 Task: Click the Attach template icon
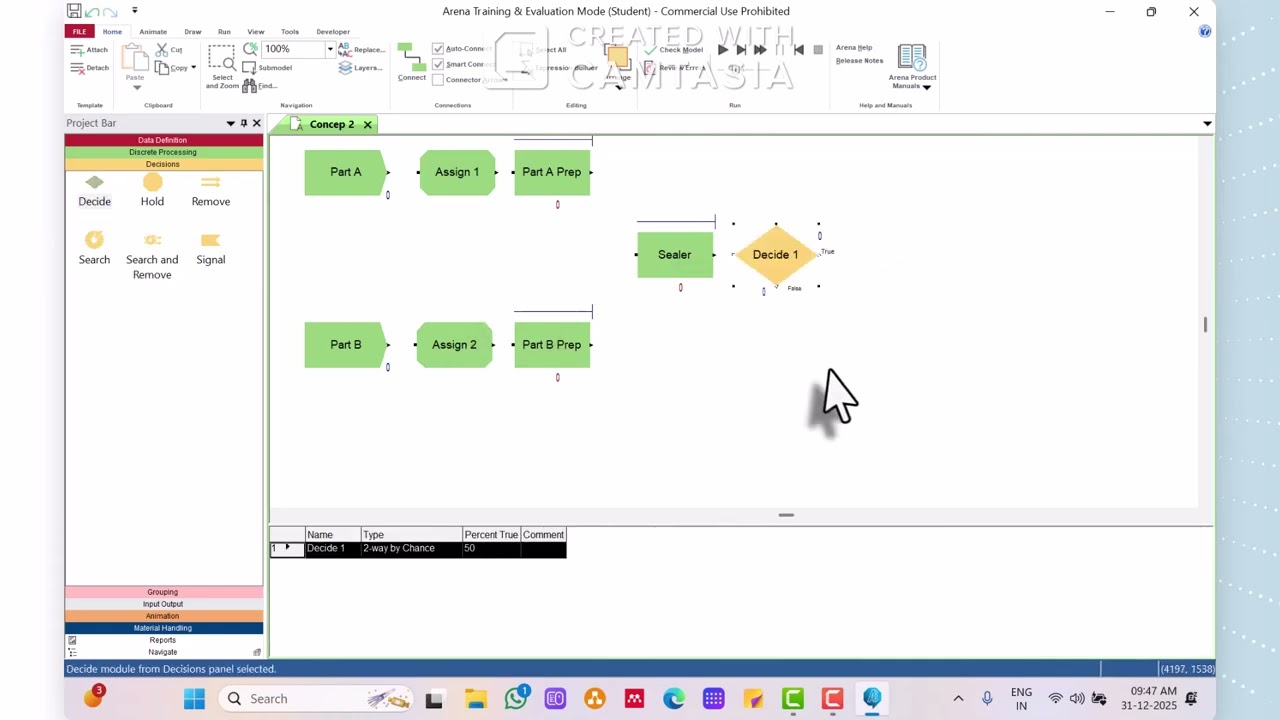[77, 50]
